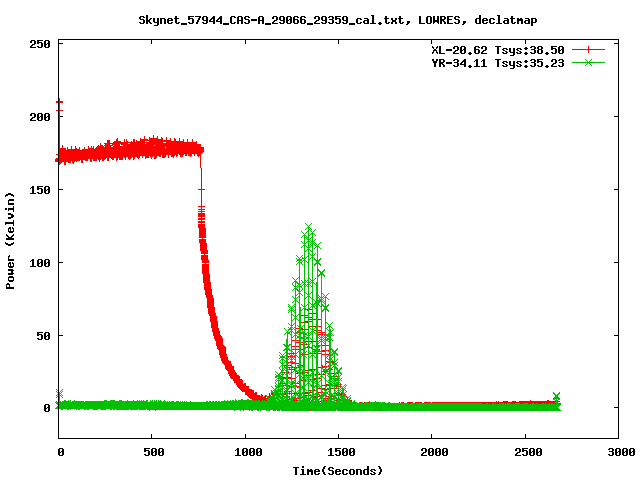Click the isolated green cross marker near 2650 seconds
640x480 pixels.
[x=556, y=396]
